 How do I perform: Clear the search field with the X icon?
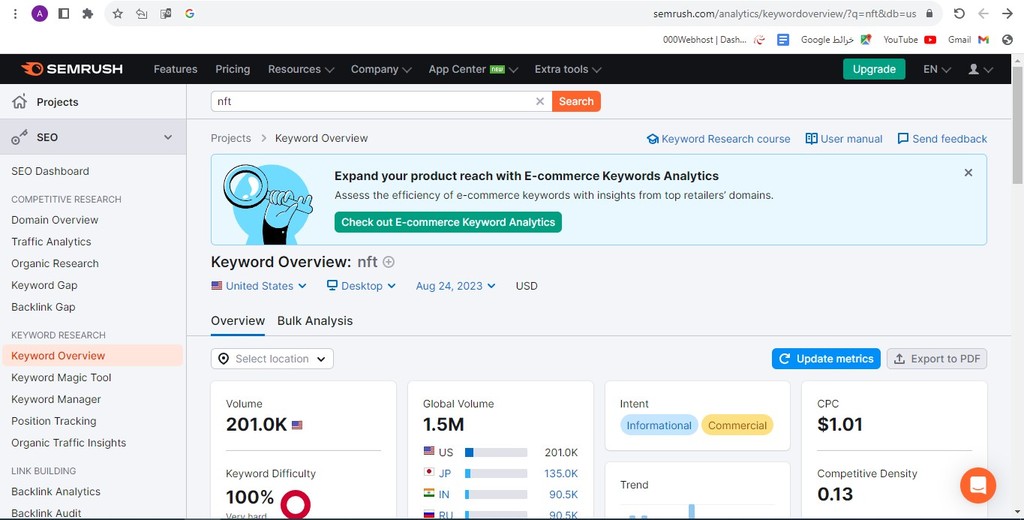(540, 101)
